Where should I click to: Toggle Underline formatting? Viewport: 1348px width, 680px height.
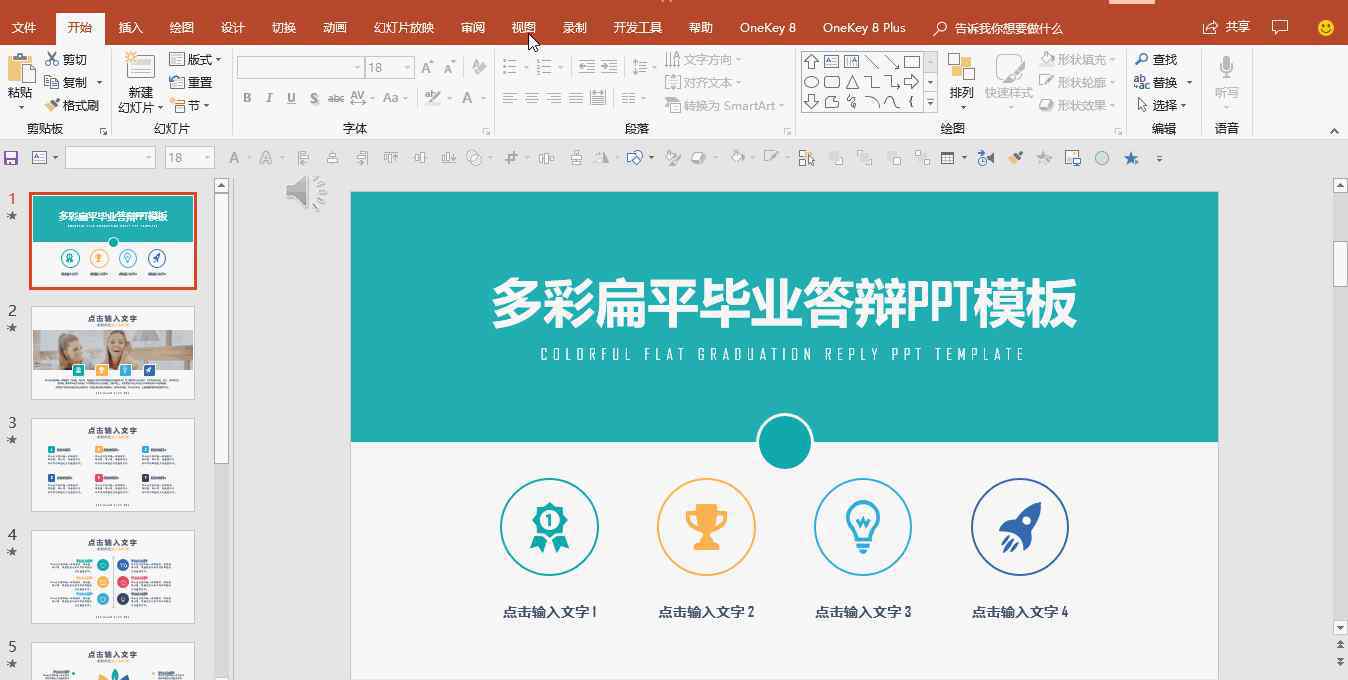tap(291, 98)
